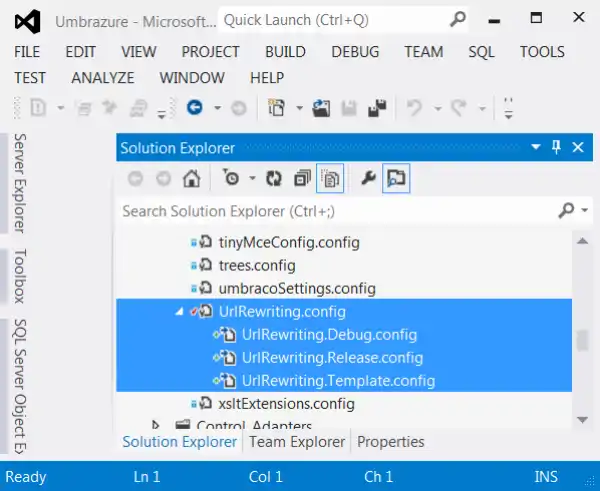The width and height of the screenshot is (600, 491).
Task: Open the HELP menu
Action: [x=267, y=78]
